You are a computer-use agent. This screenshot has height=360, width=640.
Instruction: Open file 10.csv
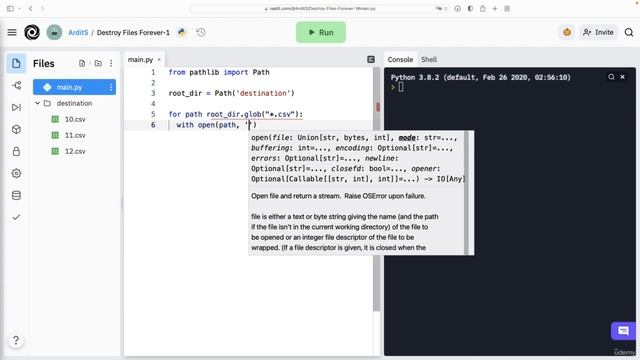coord(75,119)
